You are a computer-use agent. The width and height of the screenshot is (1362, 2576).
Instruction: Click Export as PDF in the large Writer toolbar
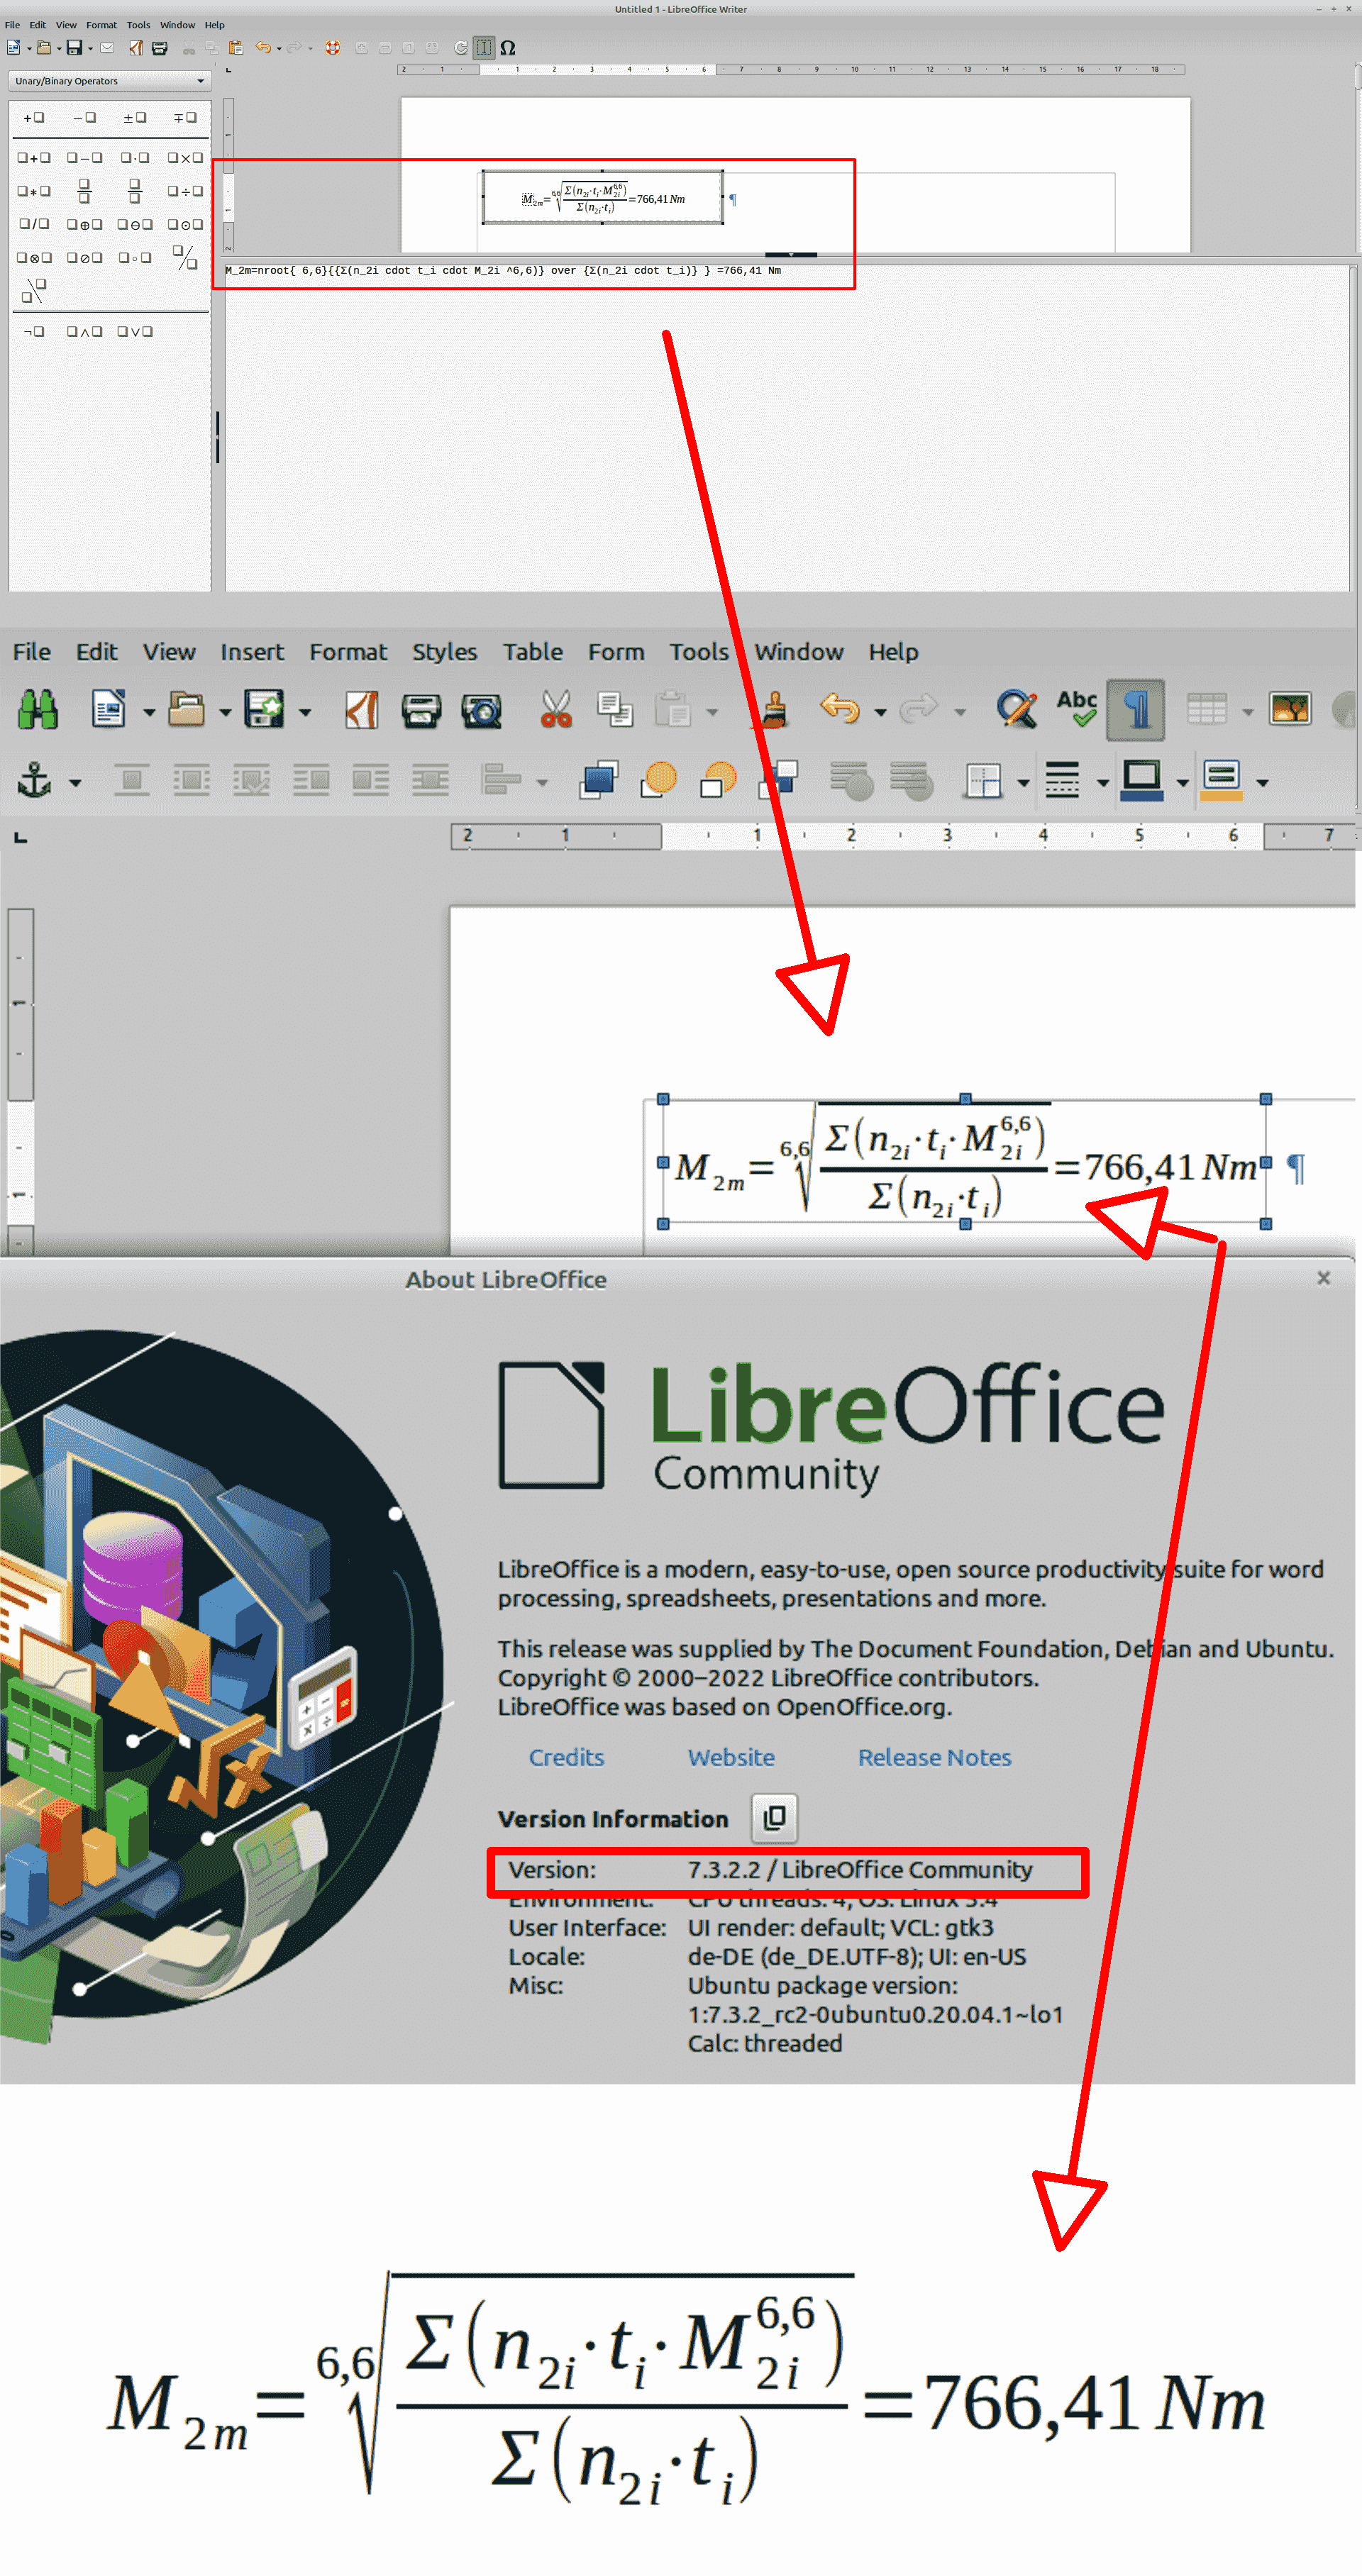point(361,710)
